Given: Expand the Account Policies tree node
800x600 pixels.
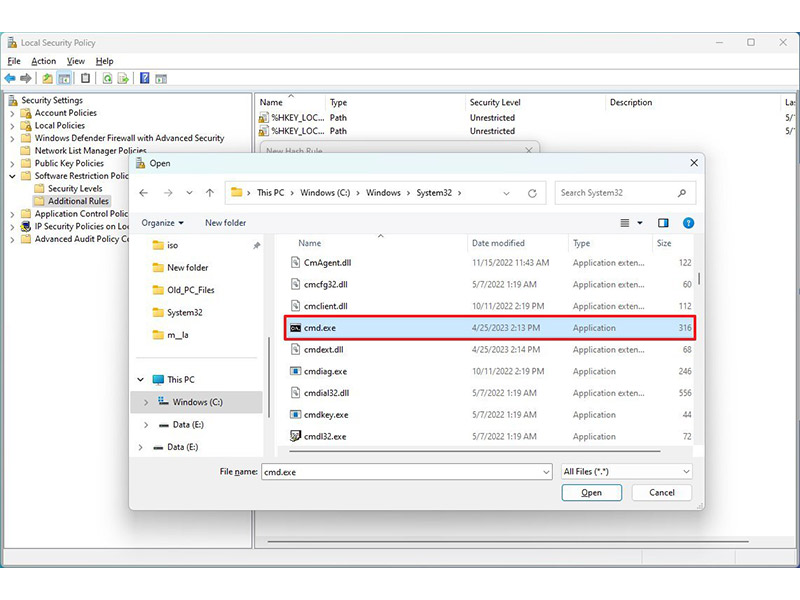Looking at the screenshot, I should pos(12,113).
